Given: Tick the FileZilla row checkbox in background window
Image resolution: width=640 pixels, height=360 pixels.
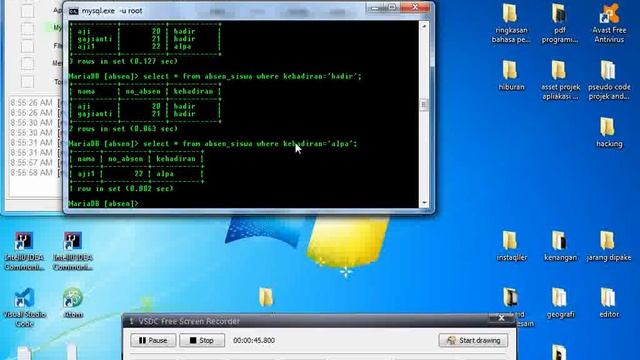Looking at the screenshot, I should click(x=27, y=46).
